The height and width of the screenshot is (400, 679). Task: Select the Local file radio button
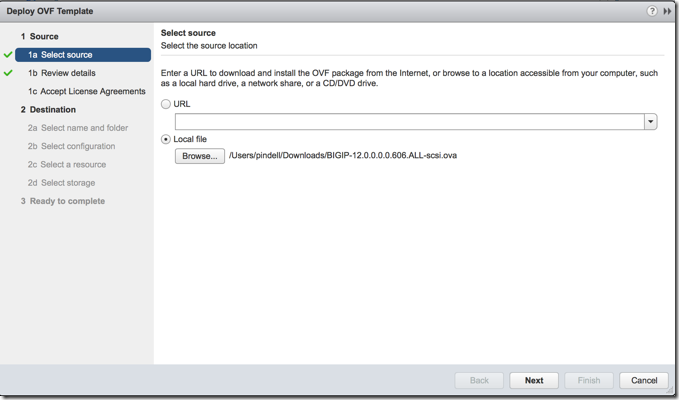point(166,139)
